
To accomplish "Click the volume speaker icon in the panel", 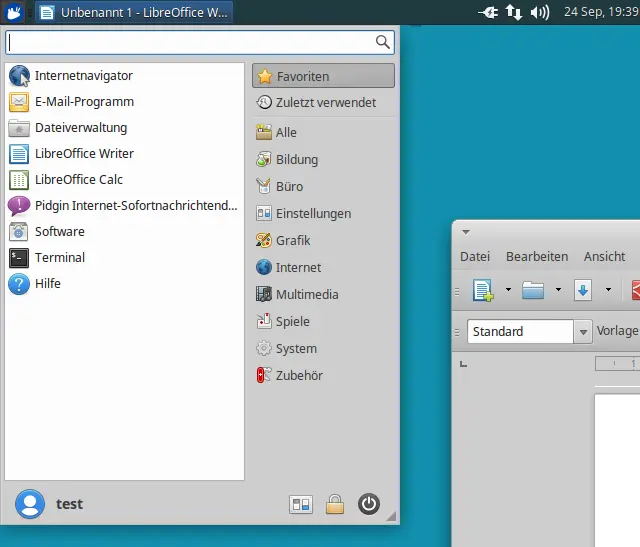I will (x=540, y=12).
